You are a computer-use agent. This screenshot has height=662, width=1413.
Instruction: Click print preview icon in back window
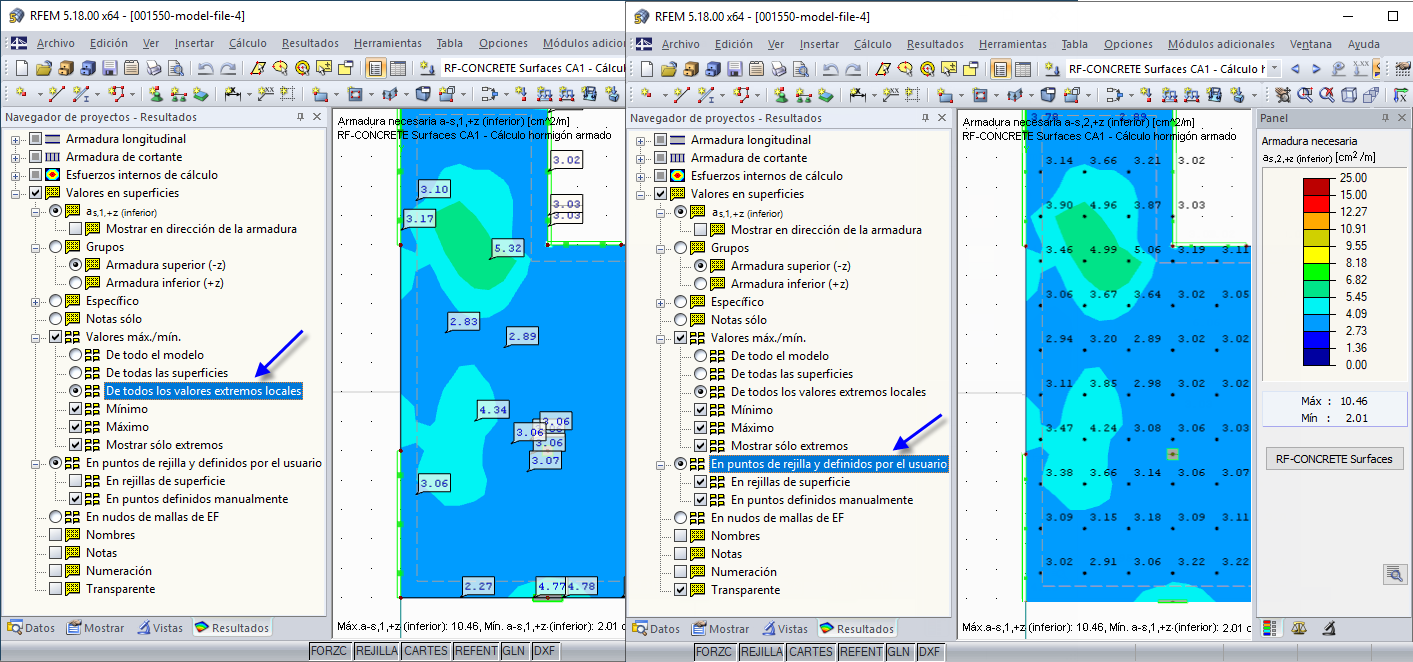174,68
